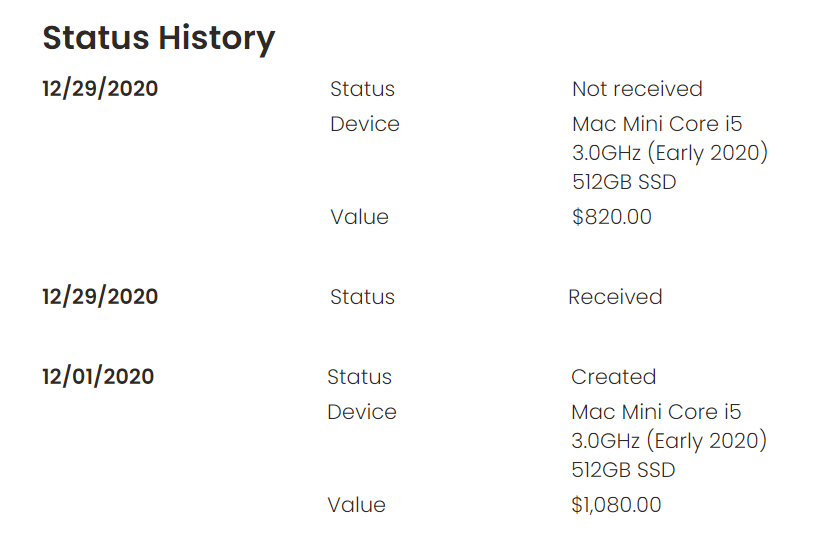Click the Status label next to Not received
The width and height of the screenshot is (829, 559).
[x=362, y=89]
